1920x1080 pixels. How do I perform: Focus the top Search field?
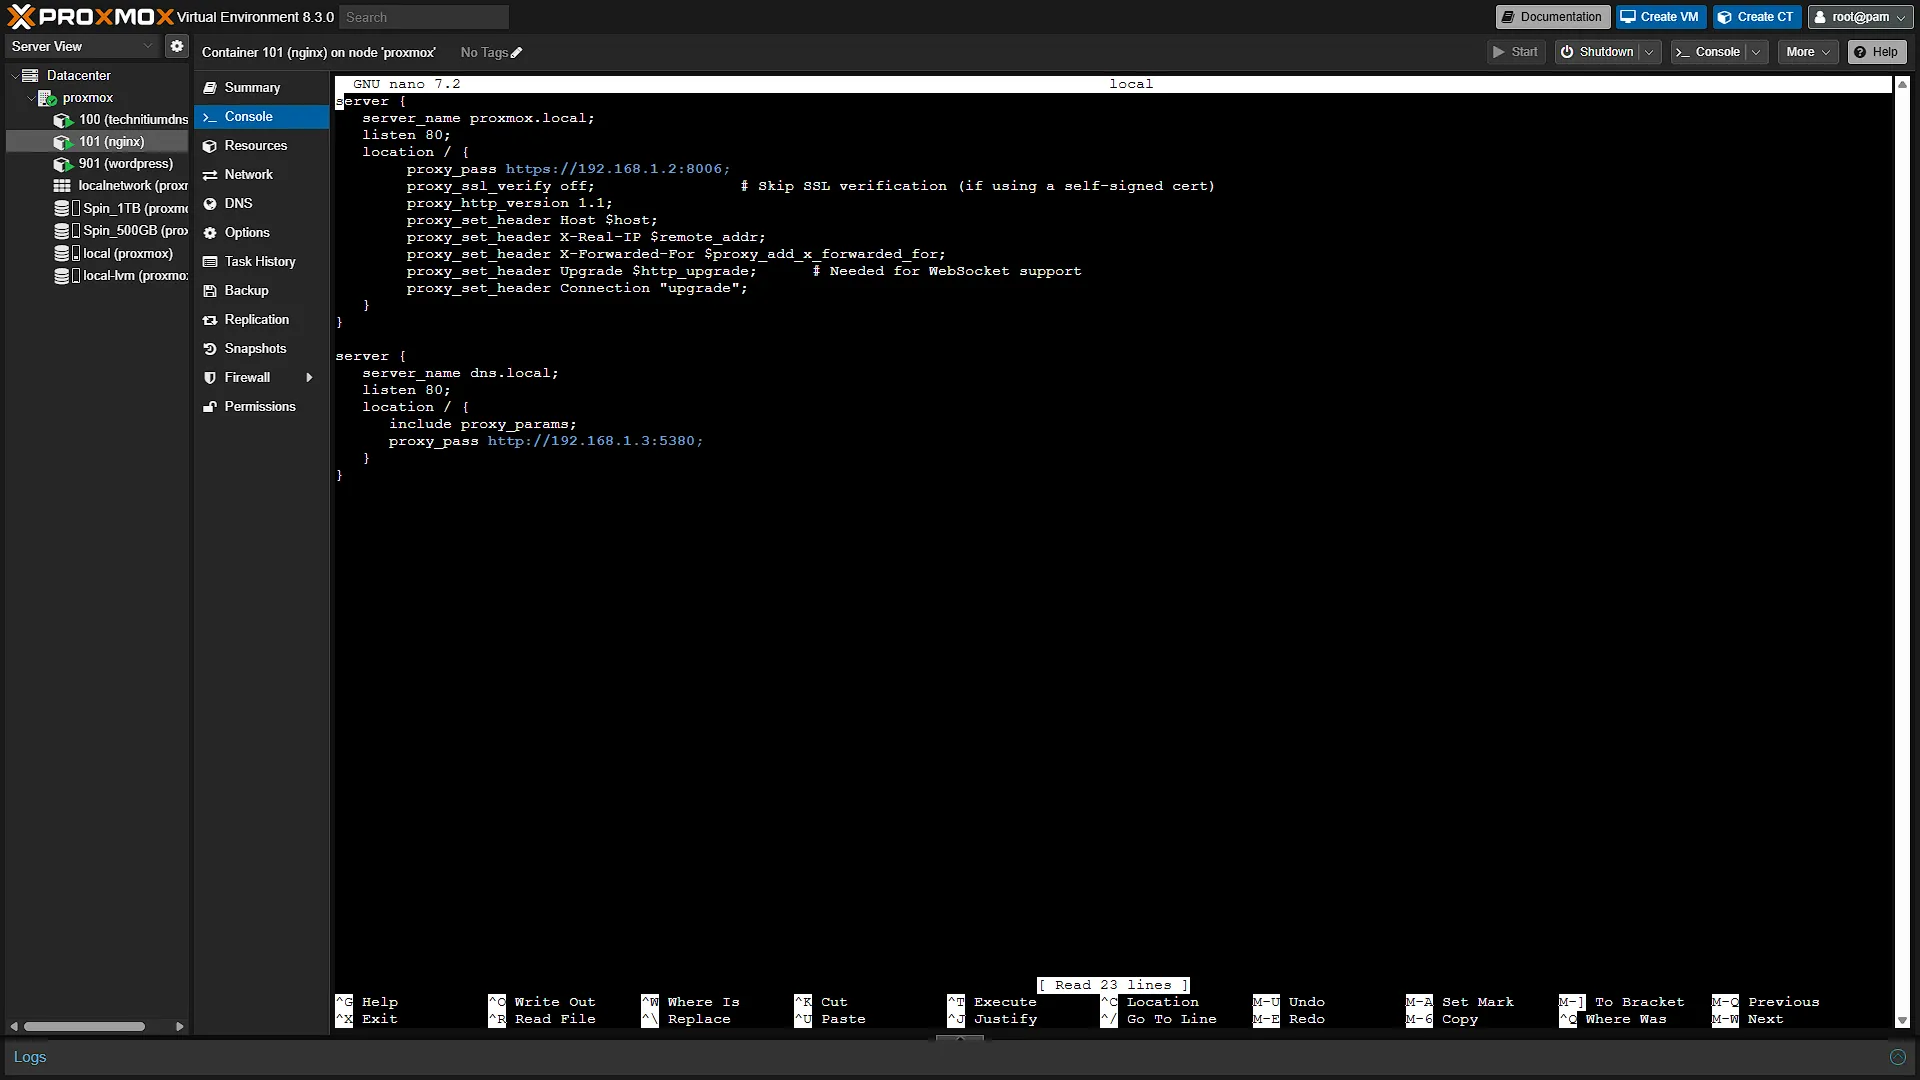[x=424, y=17]
